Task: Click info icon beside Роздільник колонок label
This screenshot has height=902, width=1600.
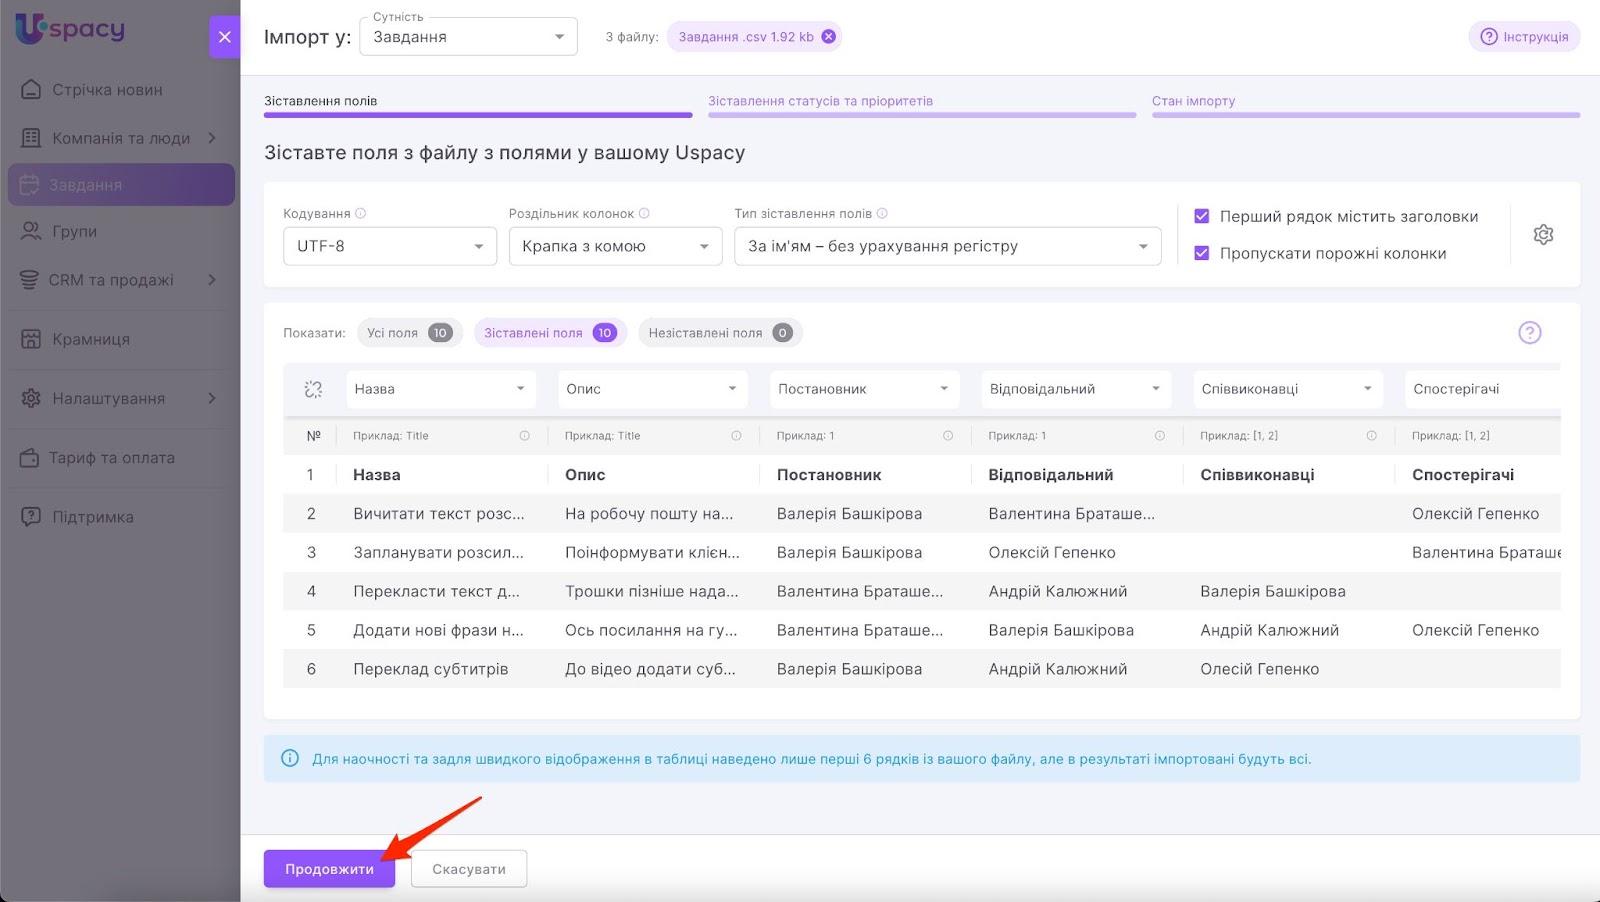Action: point(644,213)
